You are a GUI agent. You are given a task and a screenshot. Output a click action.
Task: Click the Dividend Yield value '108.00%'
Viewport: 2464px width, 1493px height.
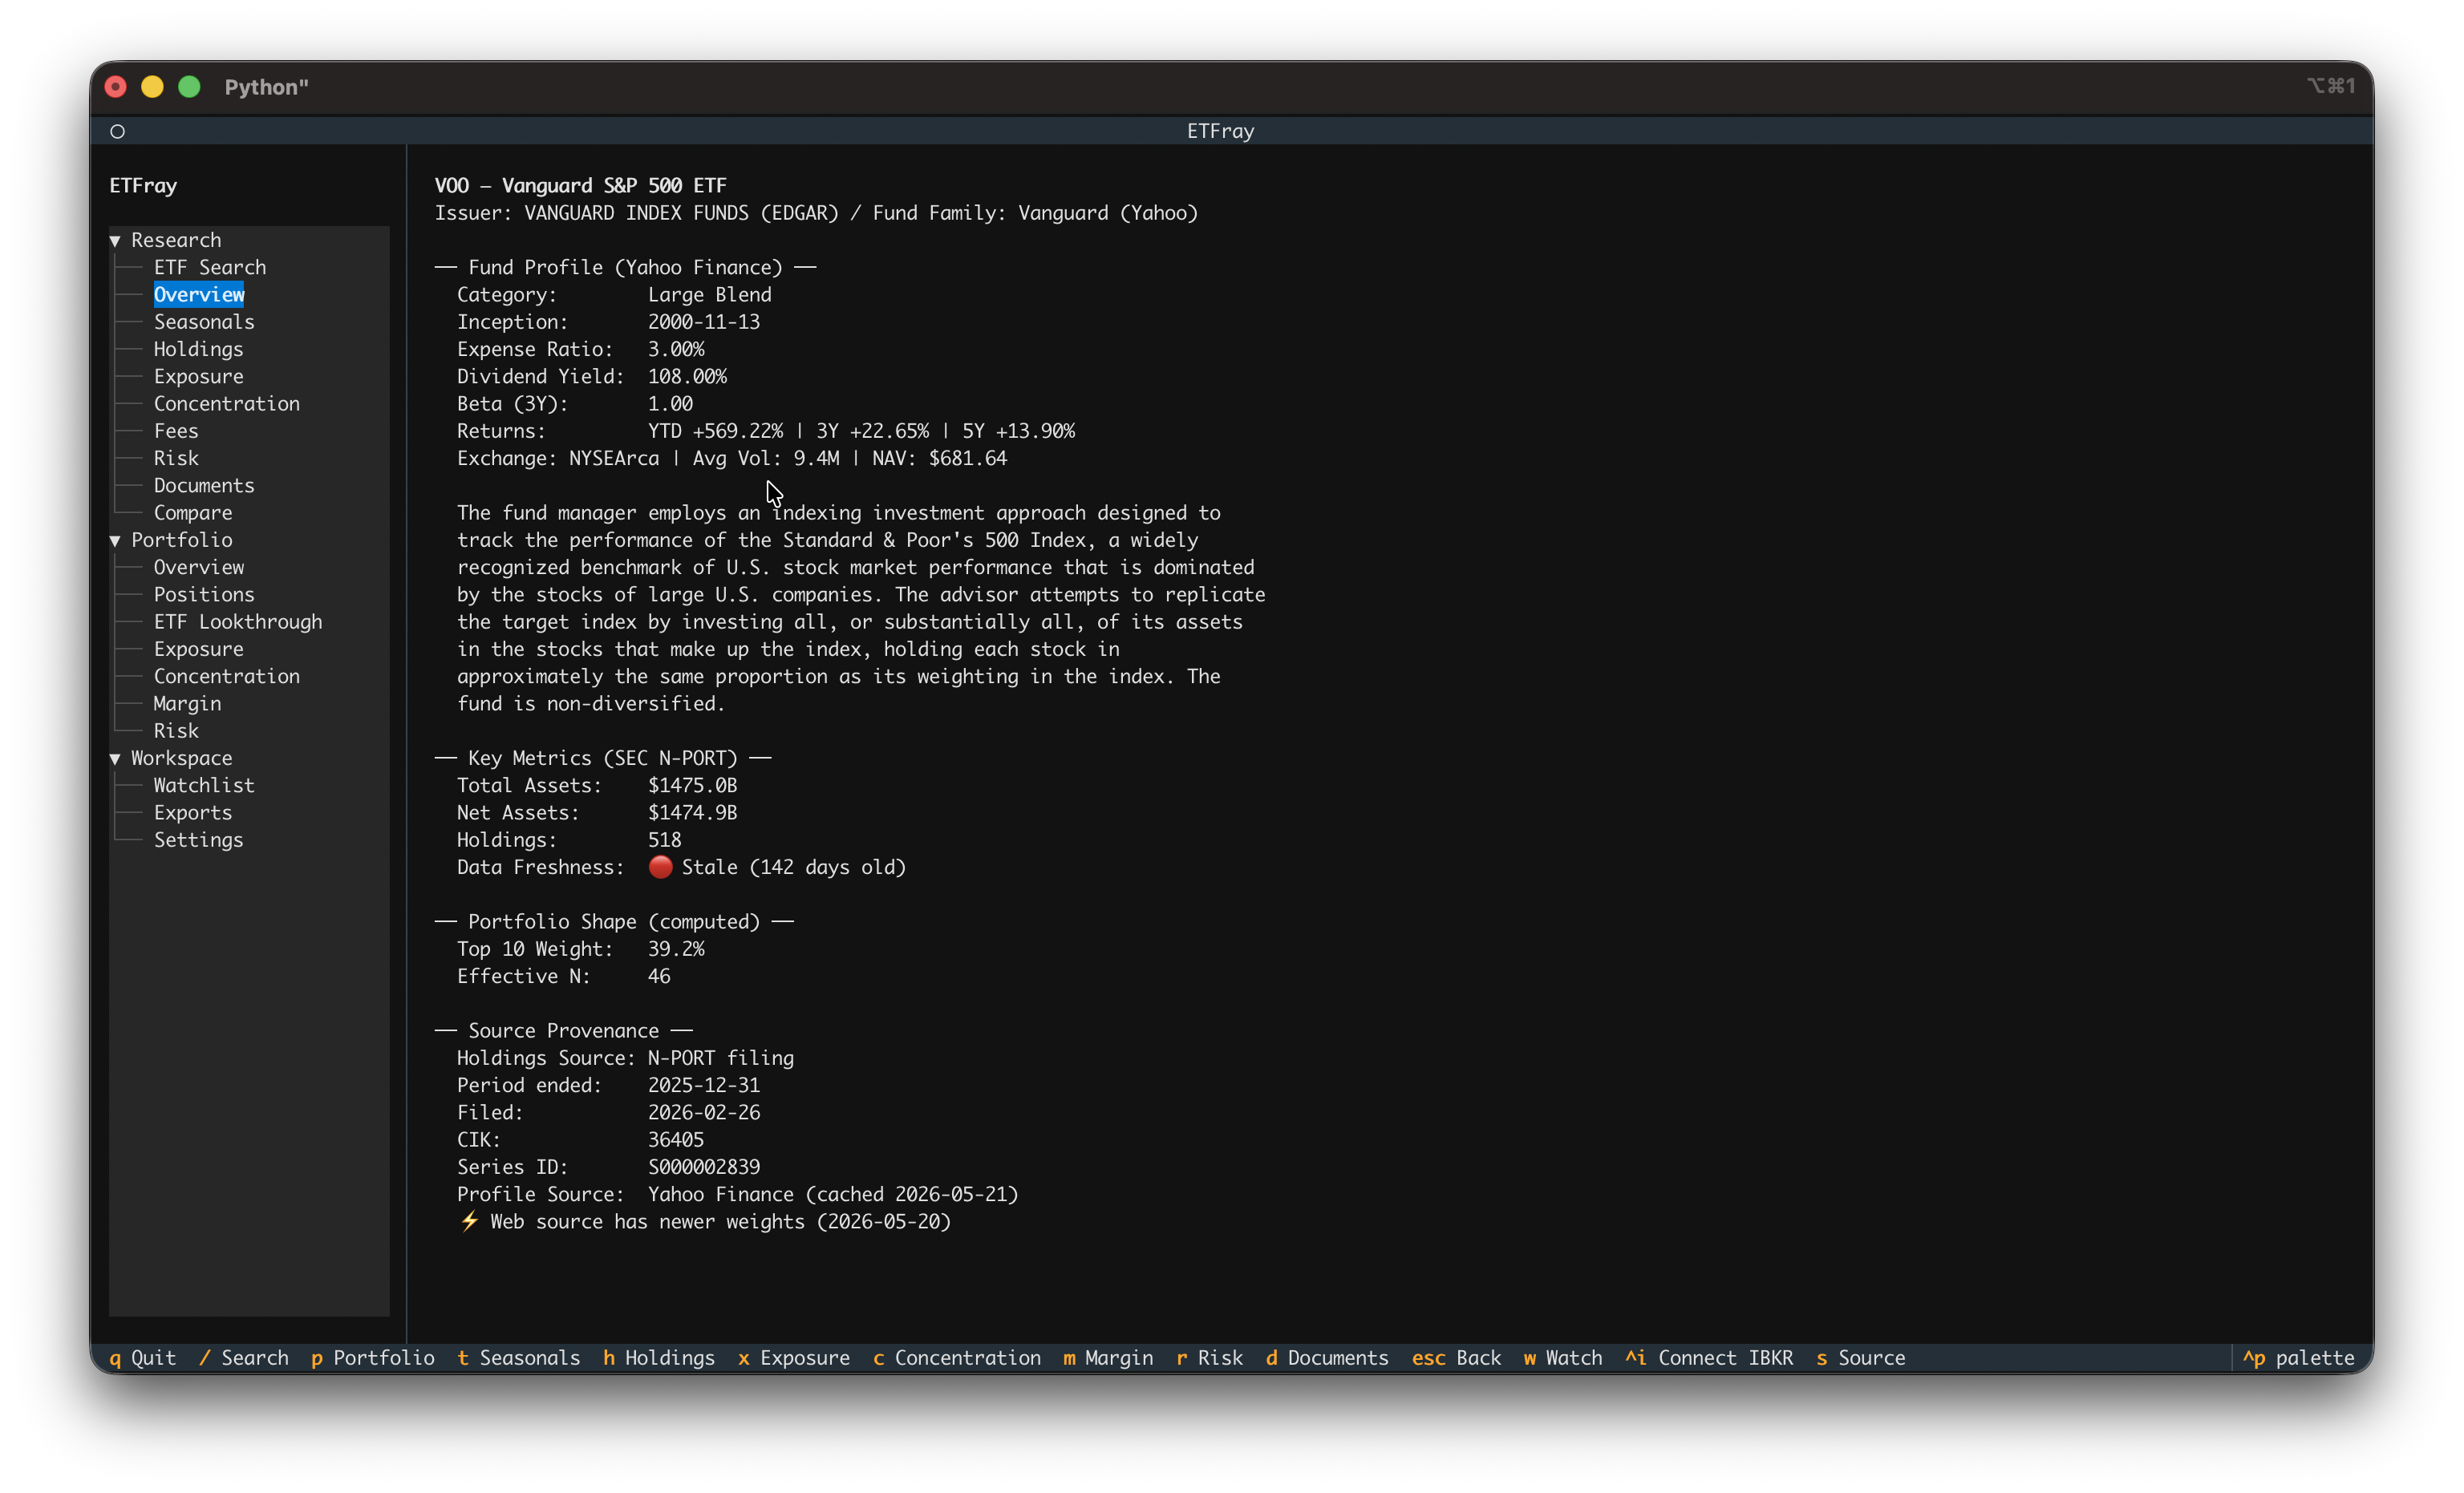[687, 376]
